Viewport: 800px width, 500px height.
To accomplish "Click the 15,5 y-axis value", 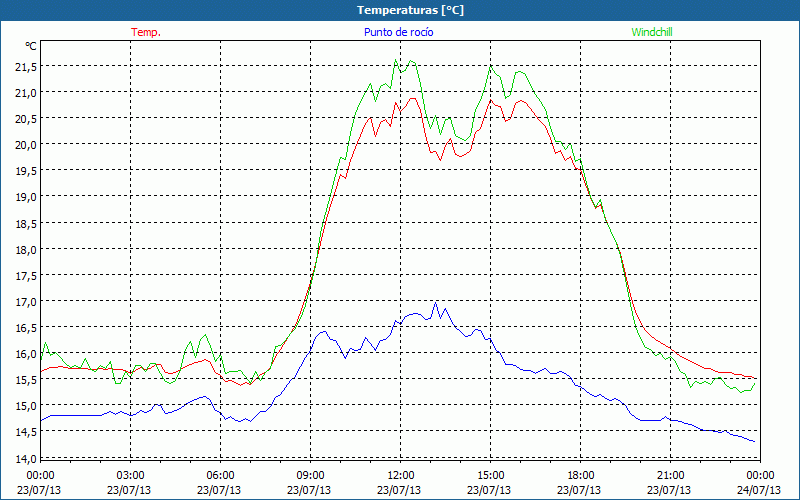I will point(27,380).
